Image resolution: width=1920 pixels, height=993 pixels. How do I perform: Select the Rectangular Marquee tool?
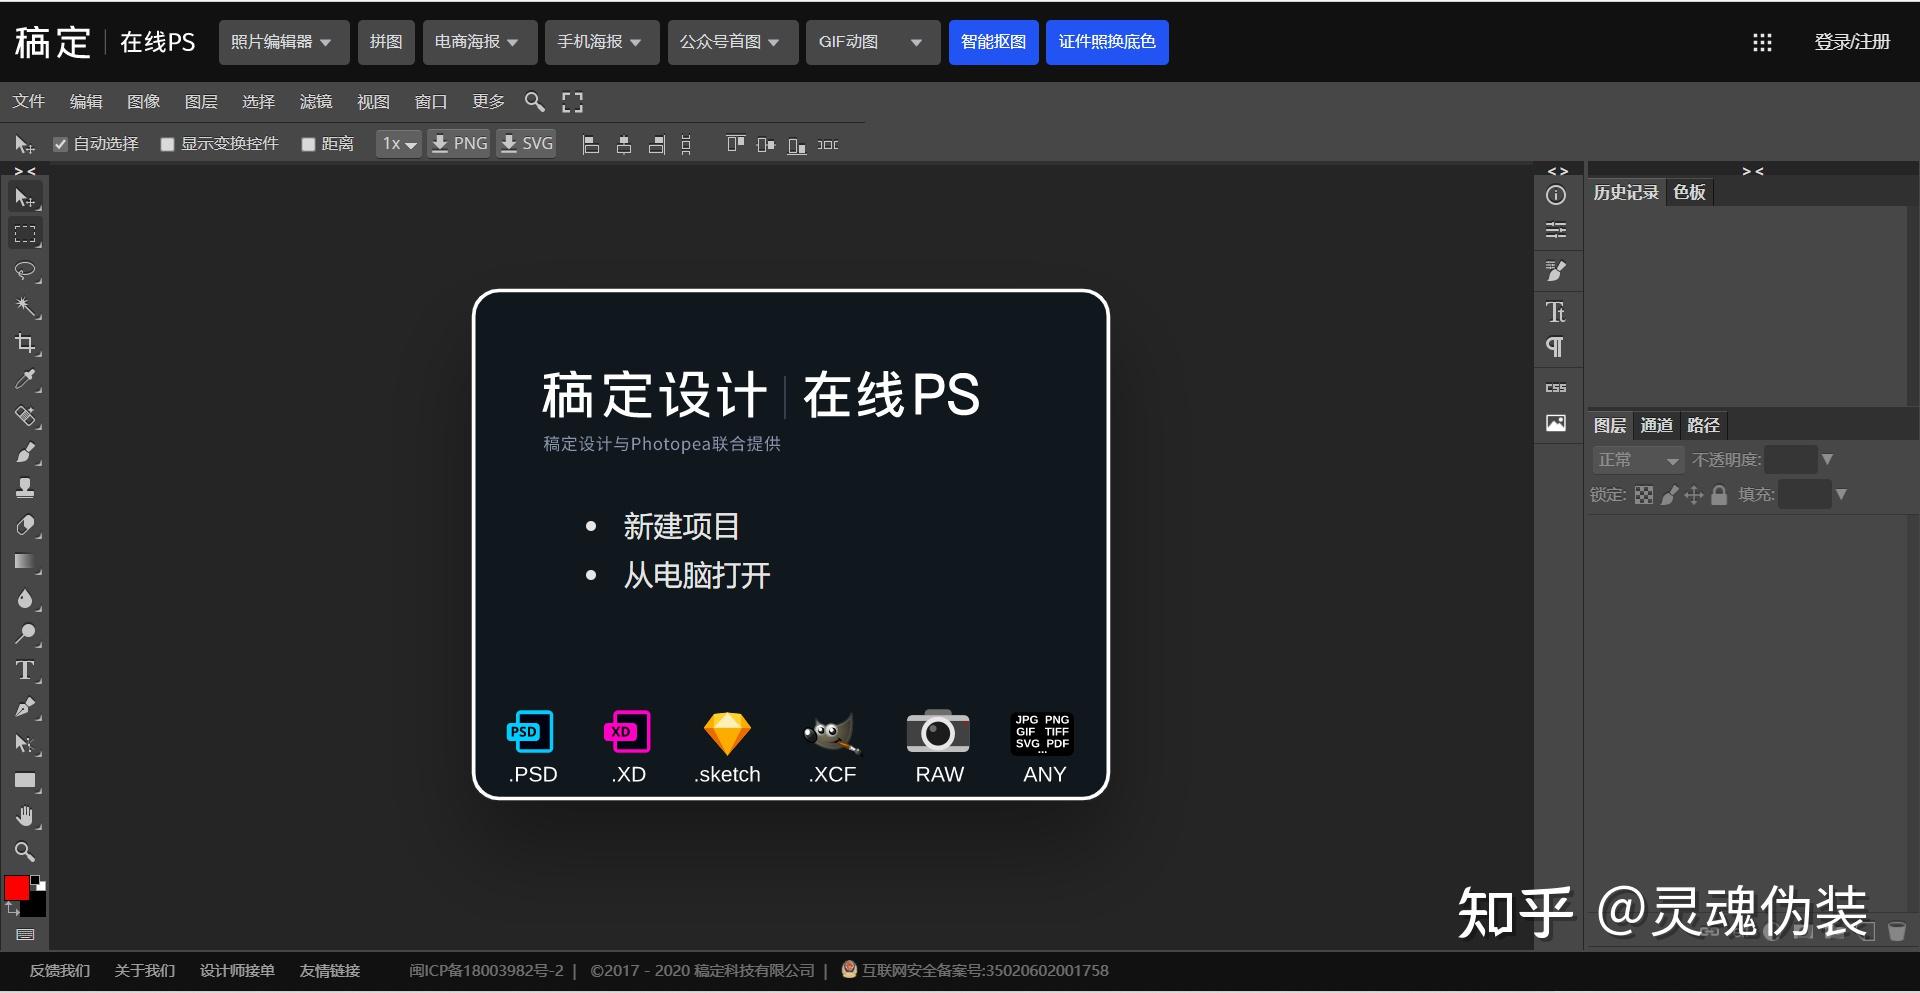(x=25, y=235)
